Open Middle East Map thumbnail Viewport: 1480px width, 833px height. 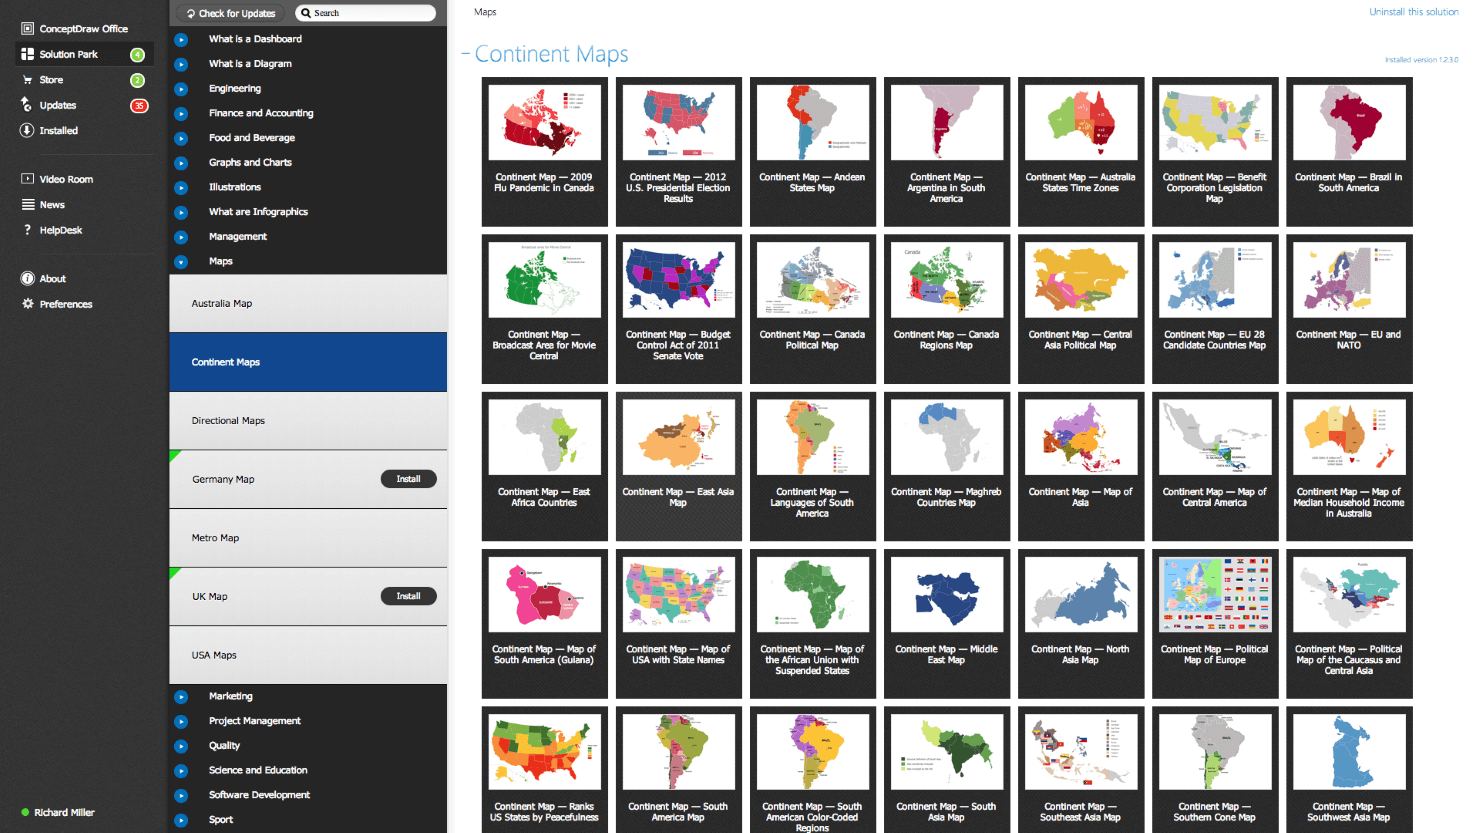click(946, 623)
